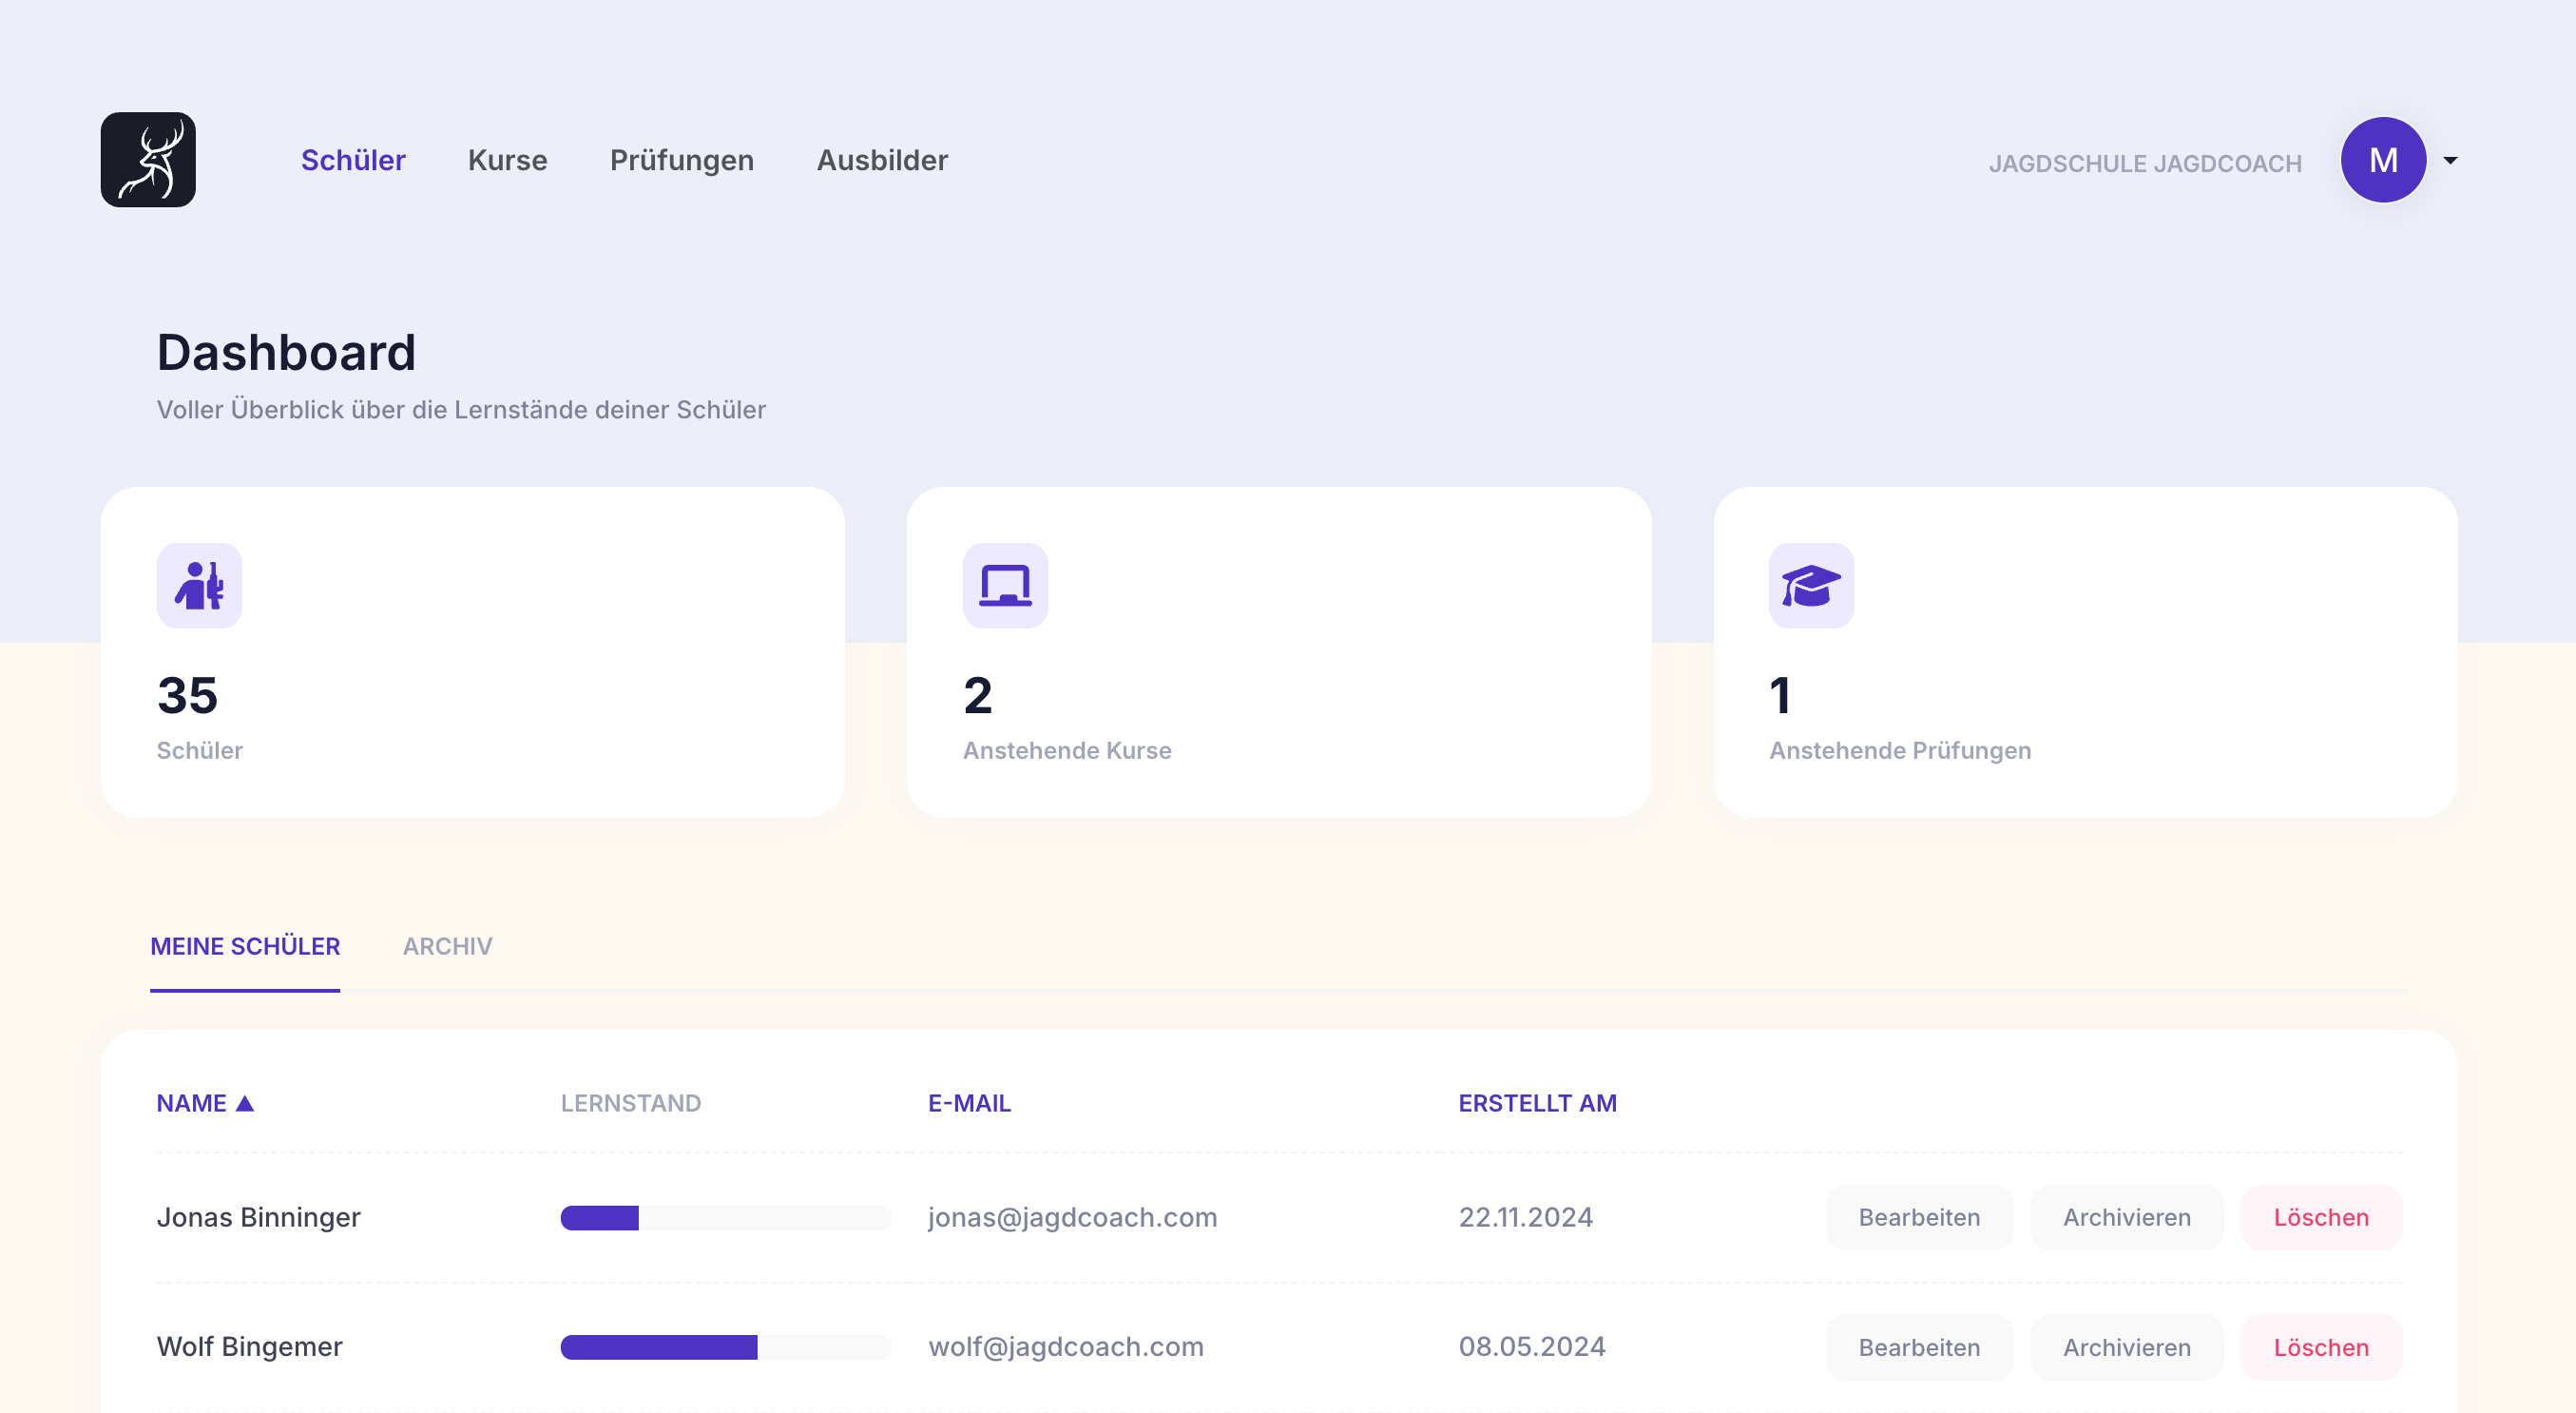This screenshot has height=1413, width=2576.
Task: Click the purple M avatar
Action: pos(2383,160)
